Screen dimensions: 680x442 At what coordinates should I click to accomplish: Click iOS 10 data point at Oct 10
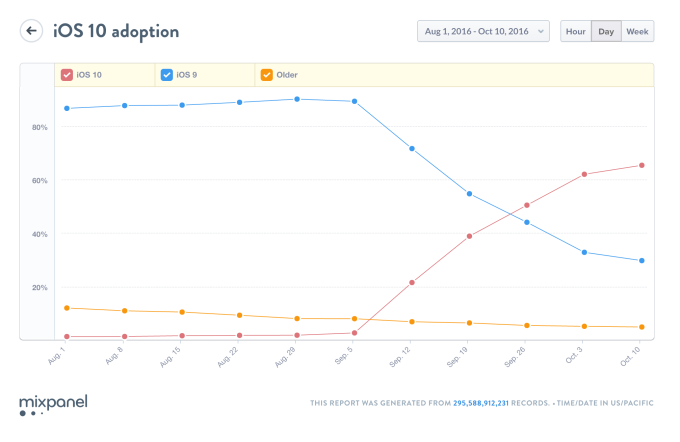click(642, 165)
